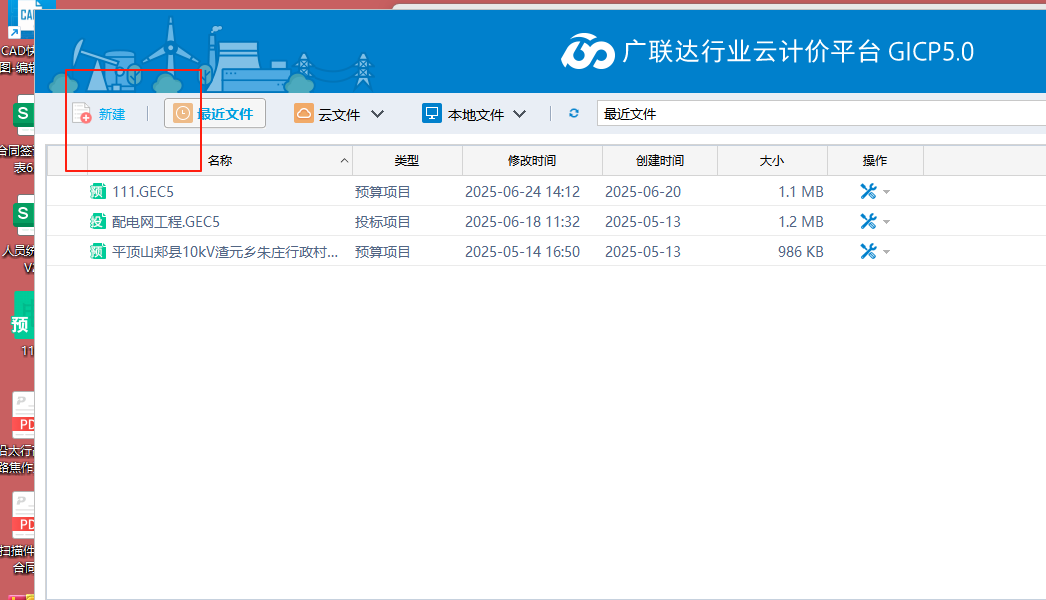Screen dimensions: 1046x600
Task: Expand actions dropdown arrow for 111.GEC5
Action: point(887,192)
